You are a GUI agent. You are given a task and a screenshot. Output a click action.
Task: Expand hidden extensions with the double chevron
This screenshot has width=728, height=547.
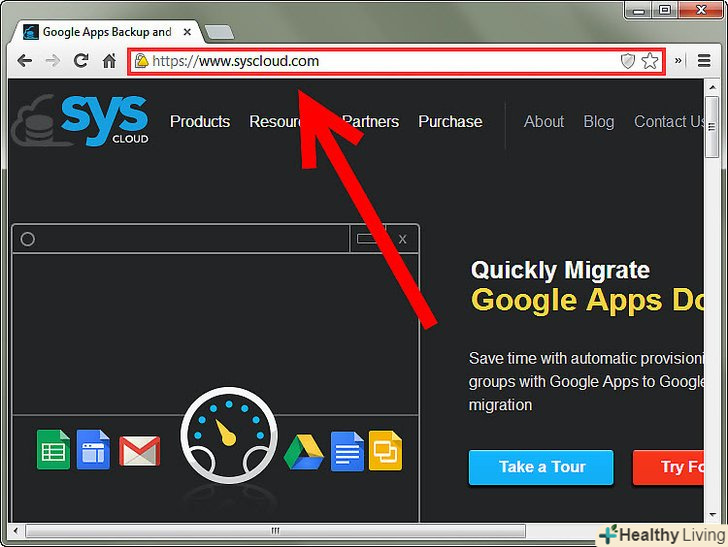tap(678, 61)
